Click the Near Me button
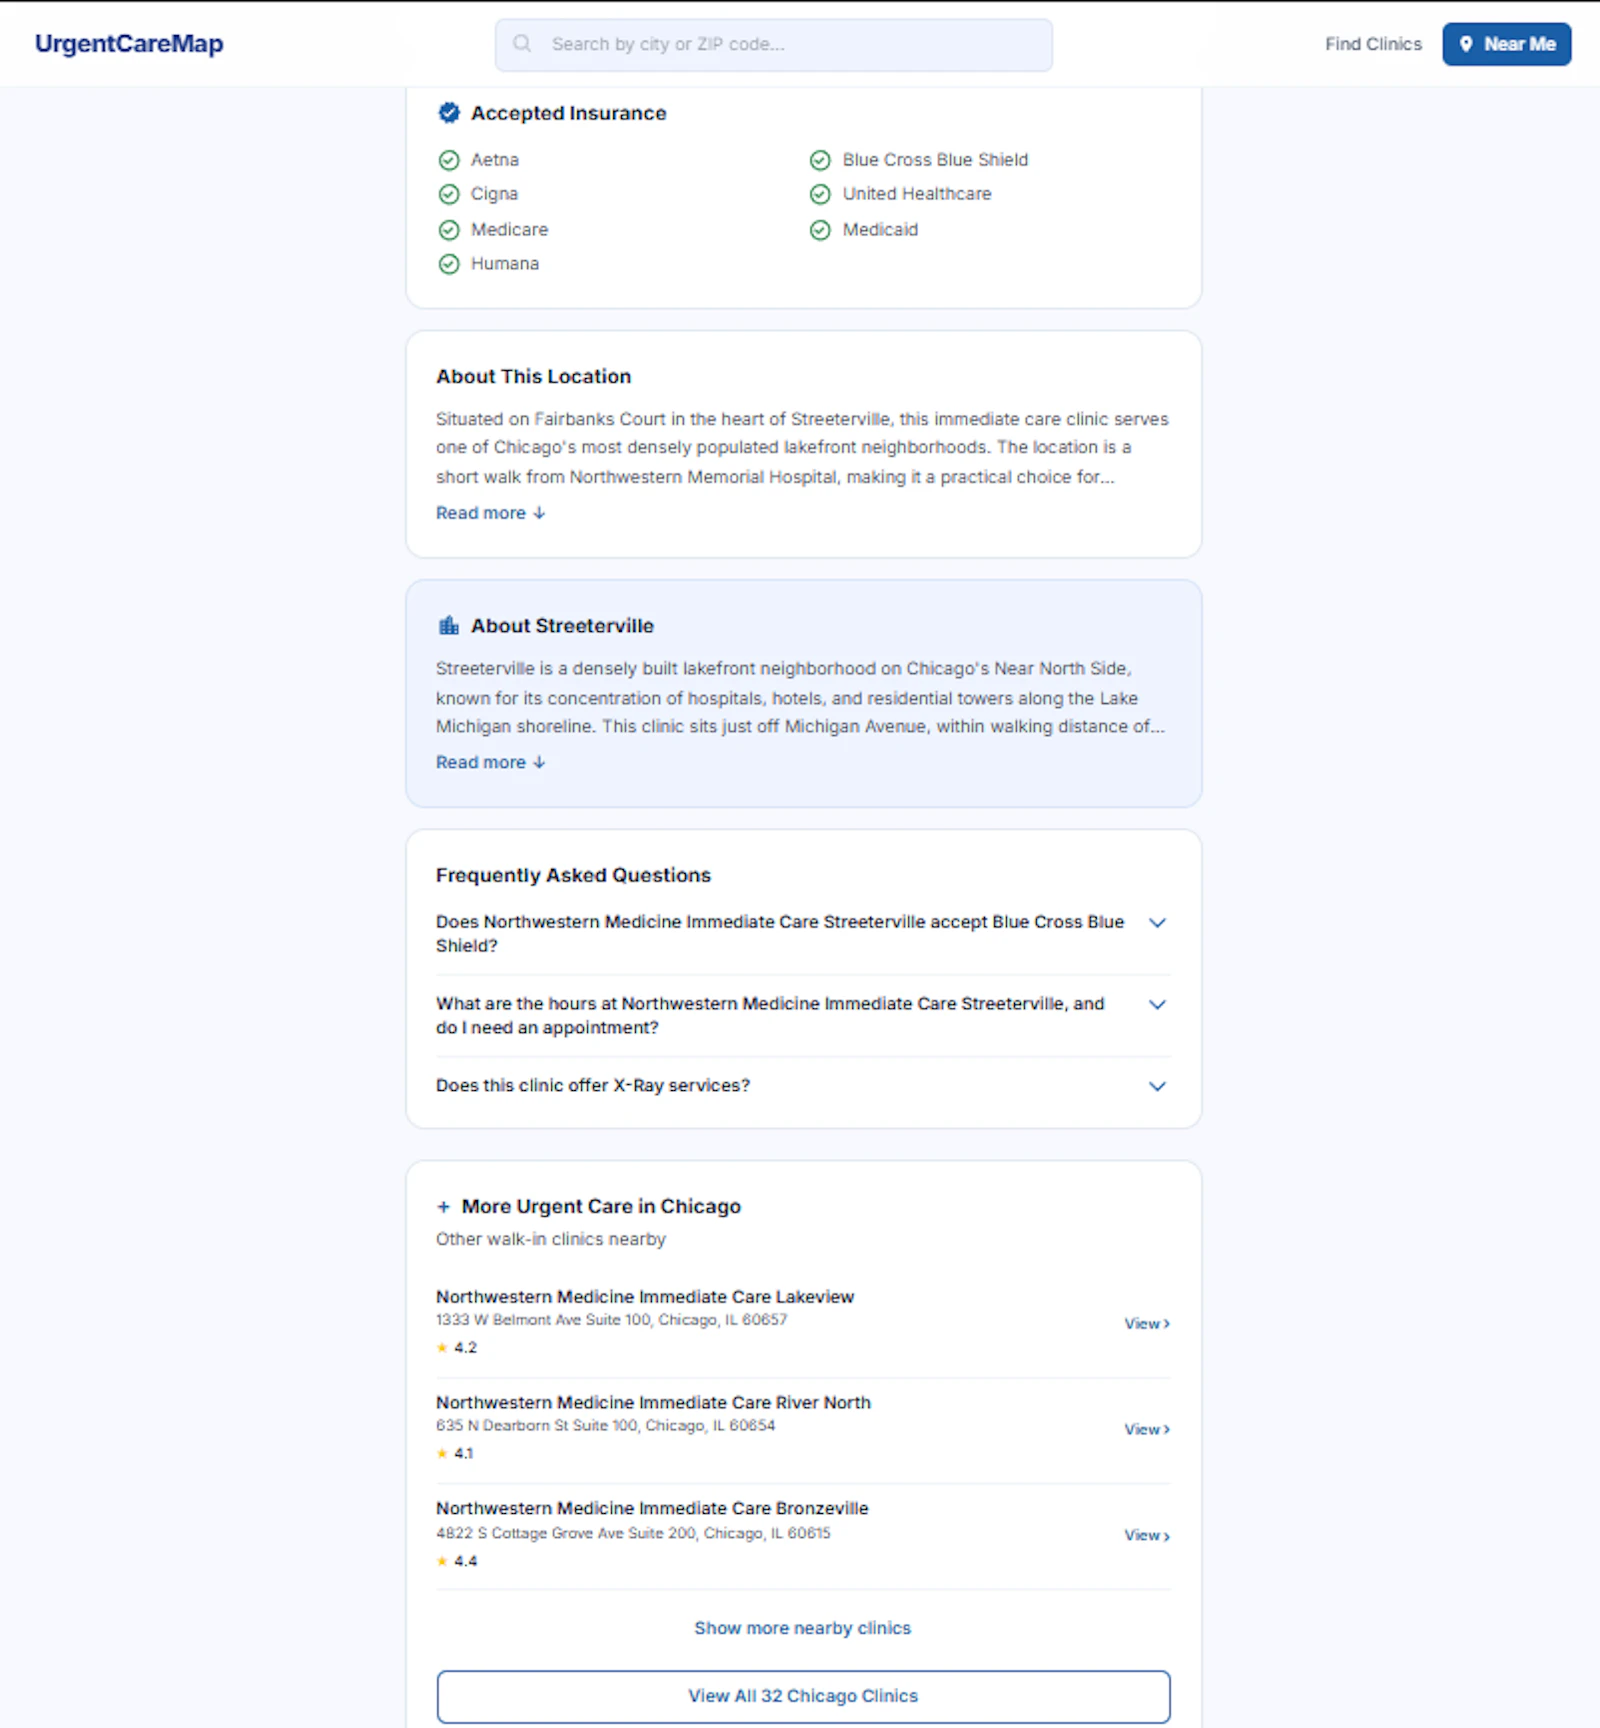This screenshot has height=1728, width=1600. point(1506,44)
